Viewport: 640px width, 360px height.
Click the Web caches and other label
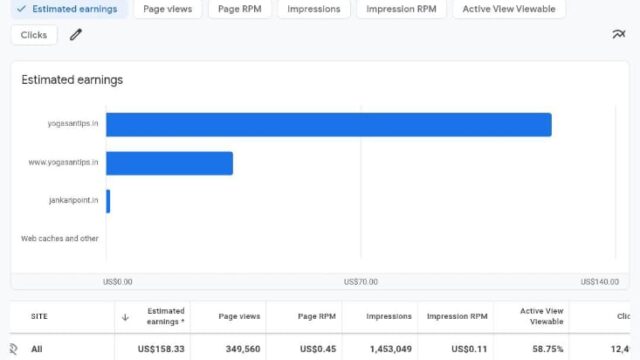click(60, 238)
